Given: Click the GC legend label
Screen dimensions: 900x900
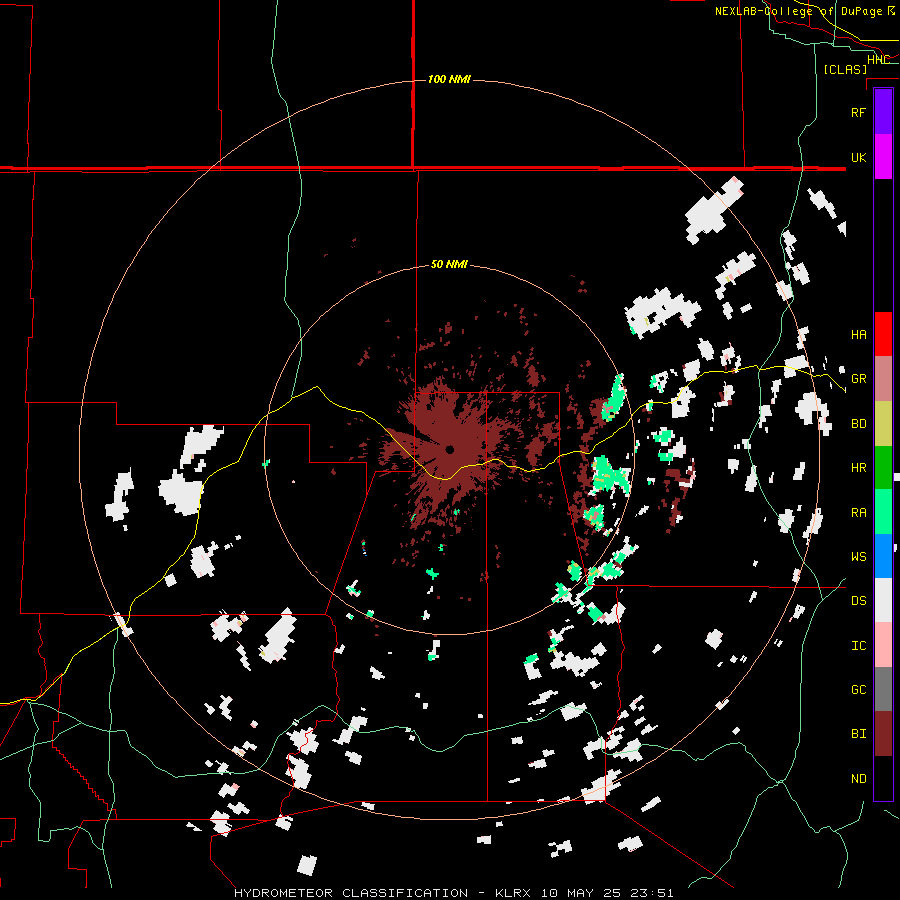Looking at the screenshot, I should pyautogui.click(x=858, y=690).
